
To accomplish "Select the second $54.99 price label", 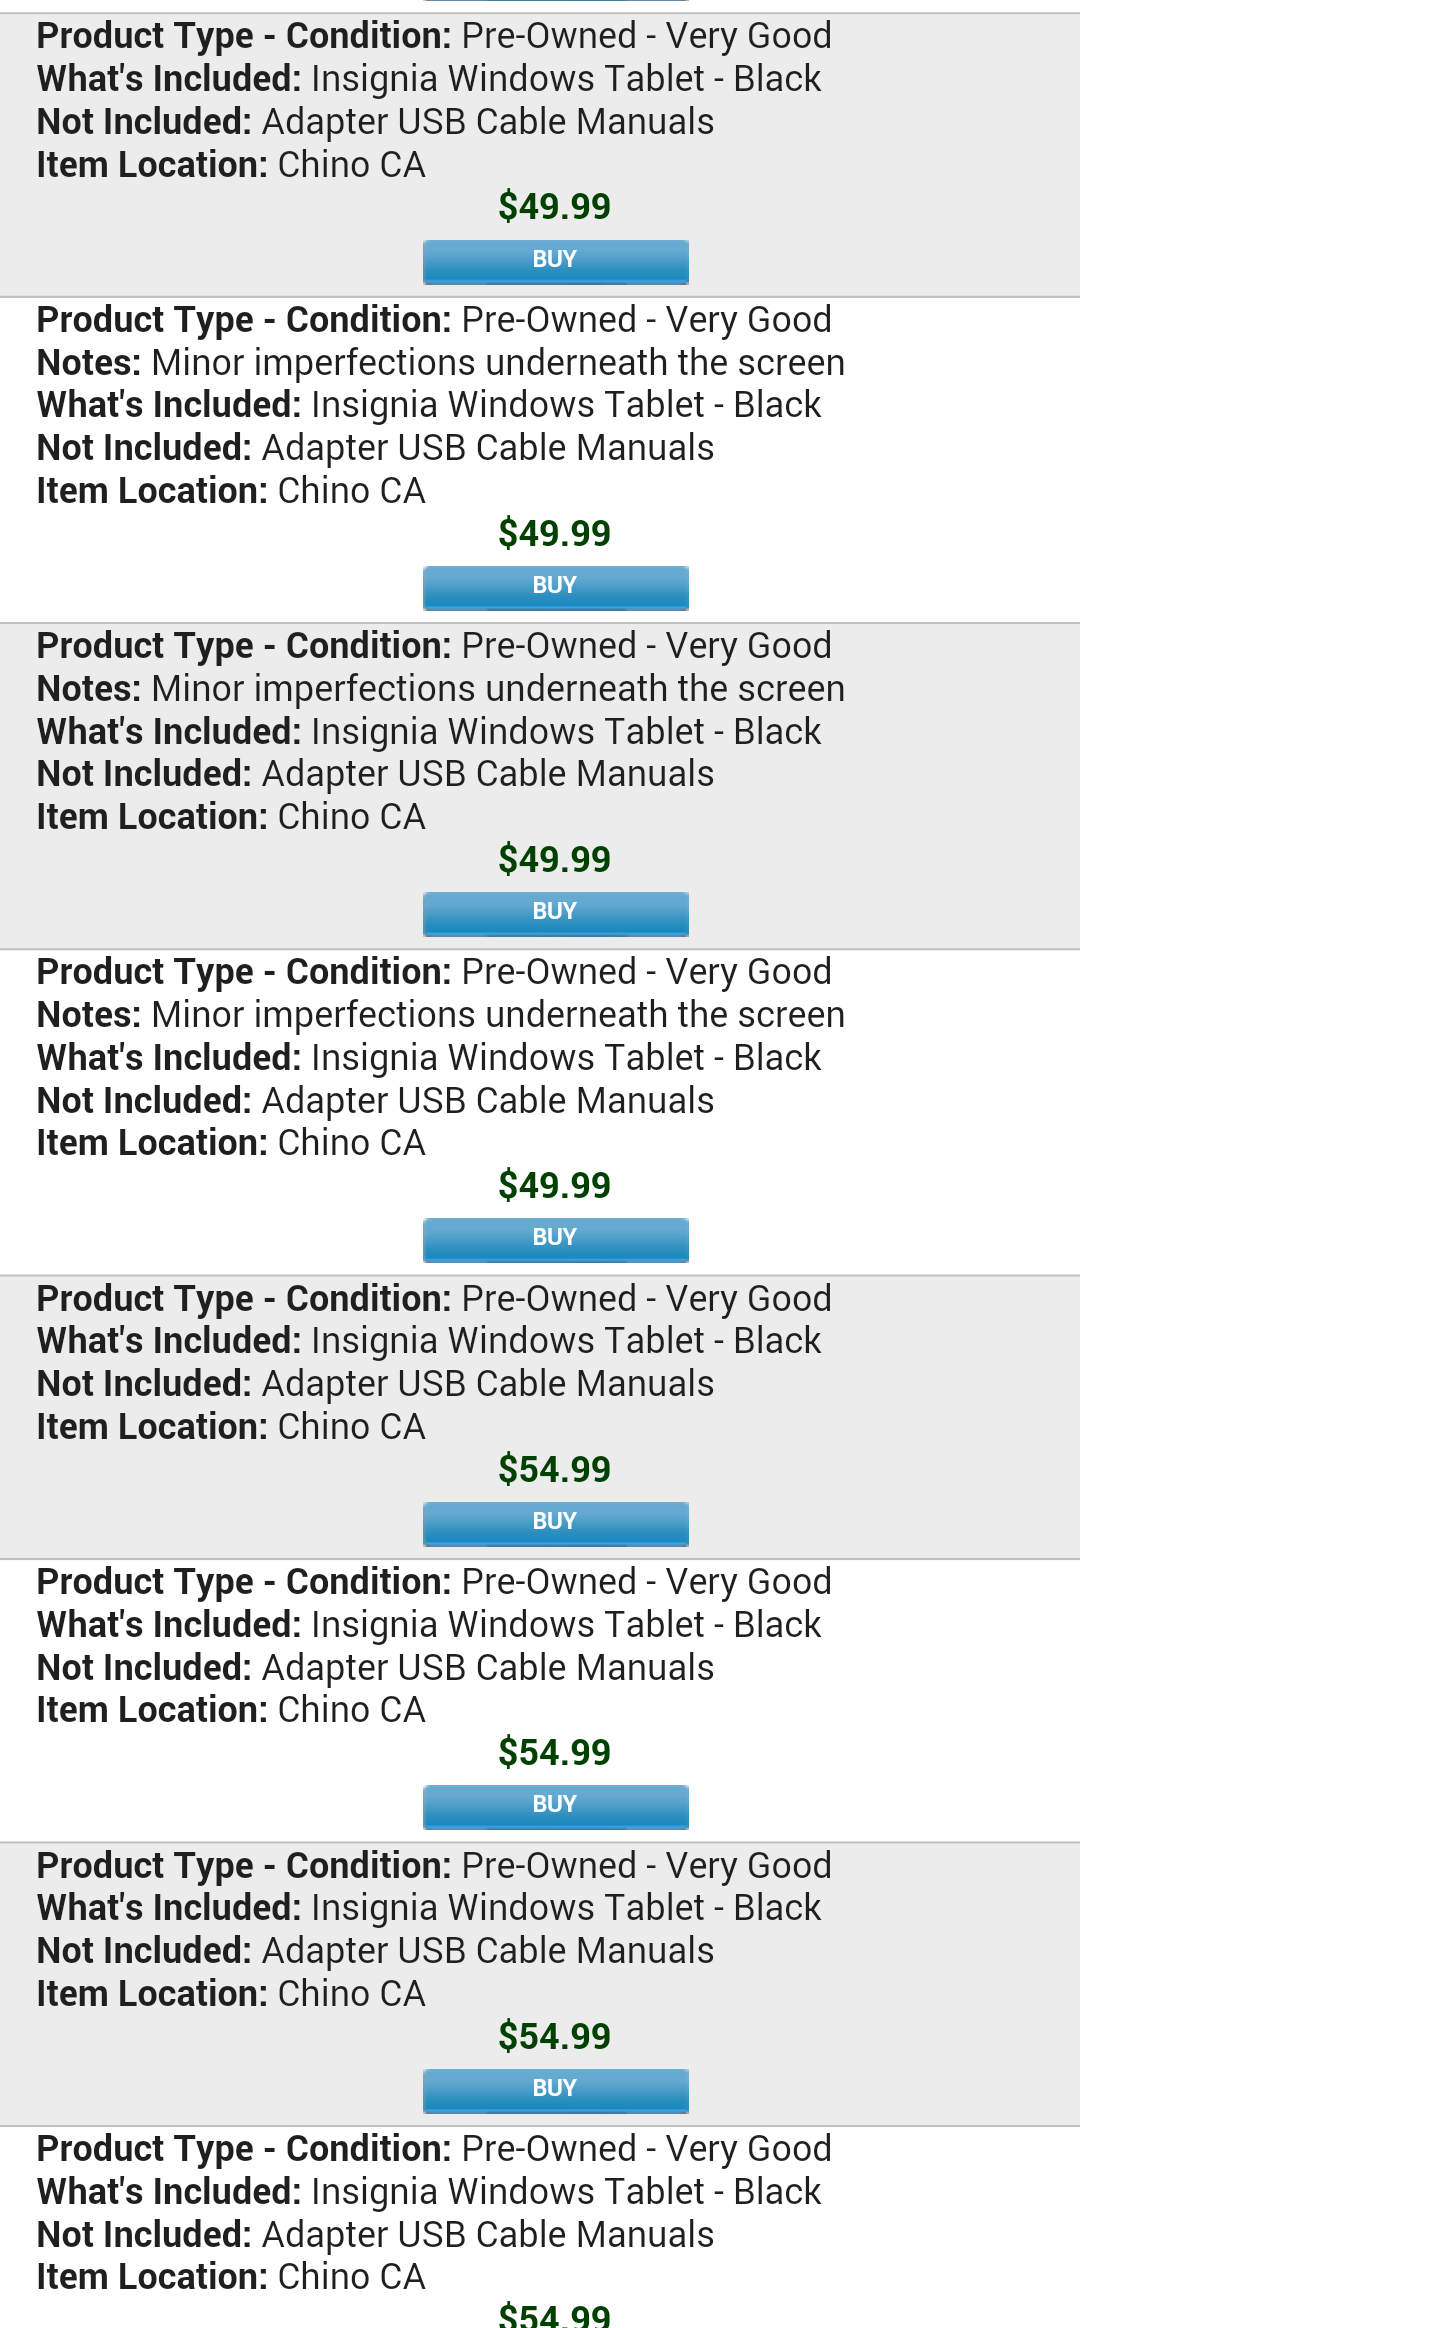I will tap(555, 1753).
